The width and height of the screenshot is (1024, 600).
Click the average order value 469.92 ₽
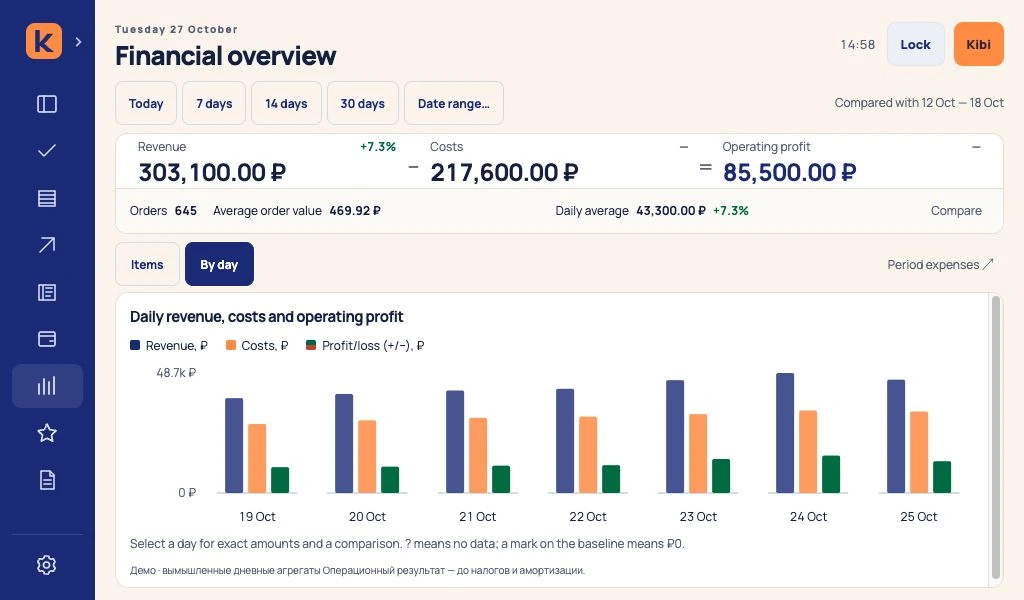(355, 211)
